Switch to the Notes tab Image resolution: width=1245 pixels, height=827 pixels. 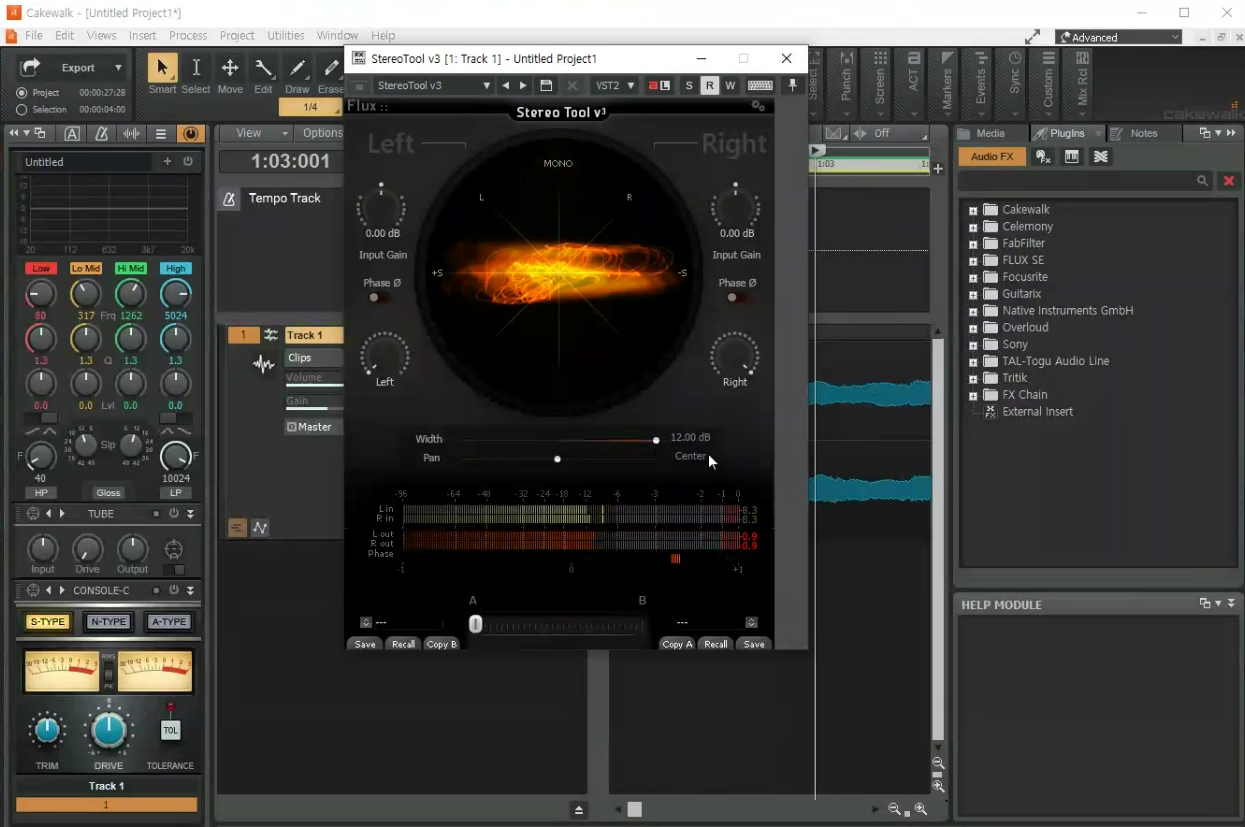pyautogui.click(x=1143, y=134)
